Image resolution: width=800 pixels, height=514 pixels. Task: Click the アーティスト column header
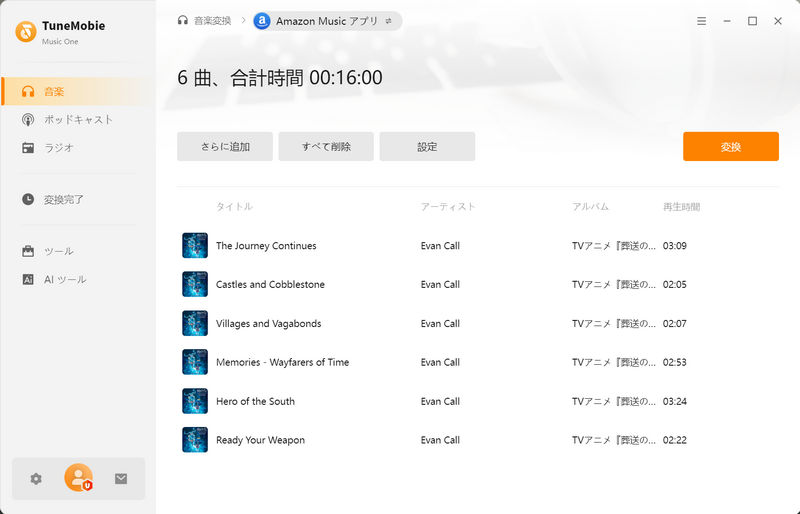tap(448, 207)
